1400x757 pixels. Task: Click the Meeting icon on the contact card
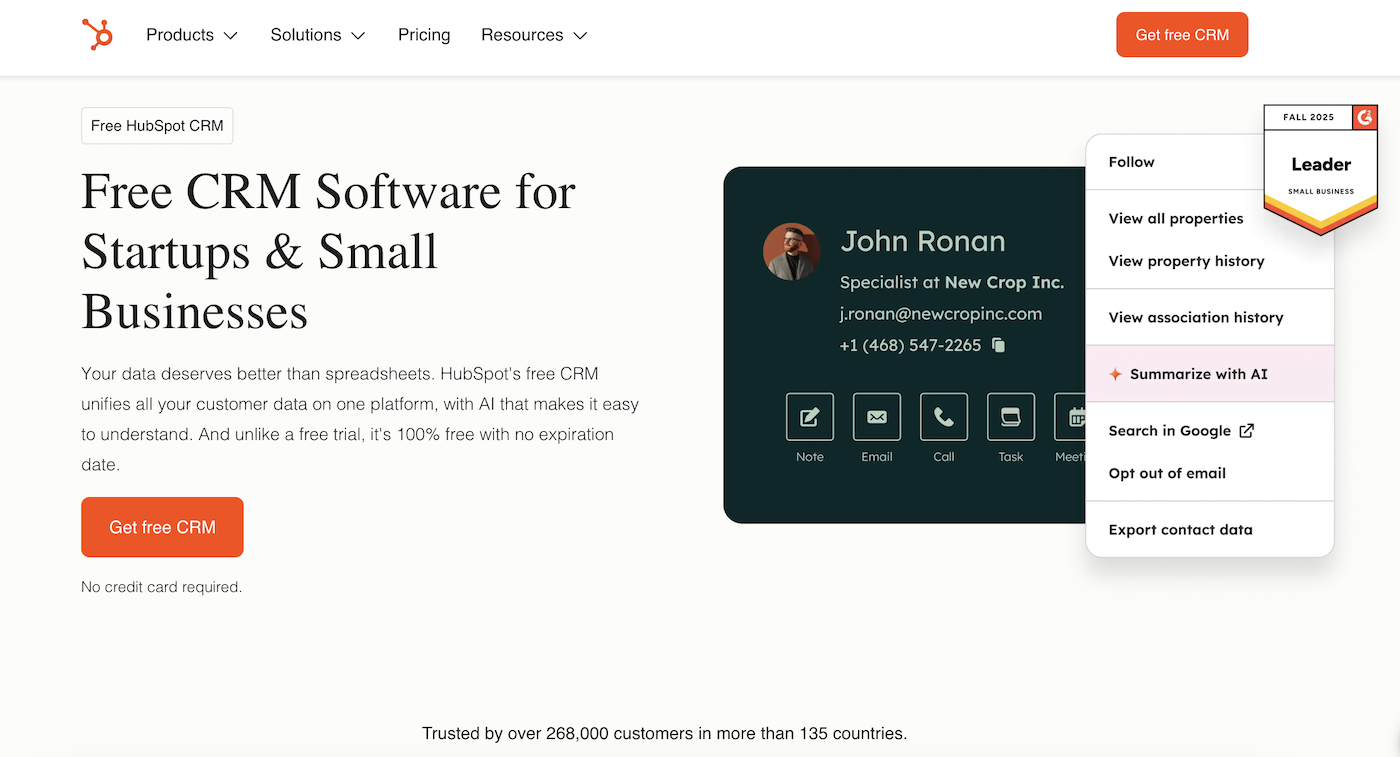[x=1070, y=415]
